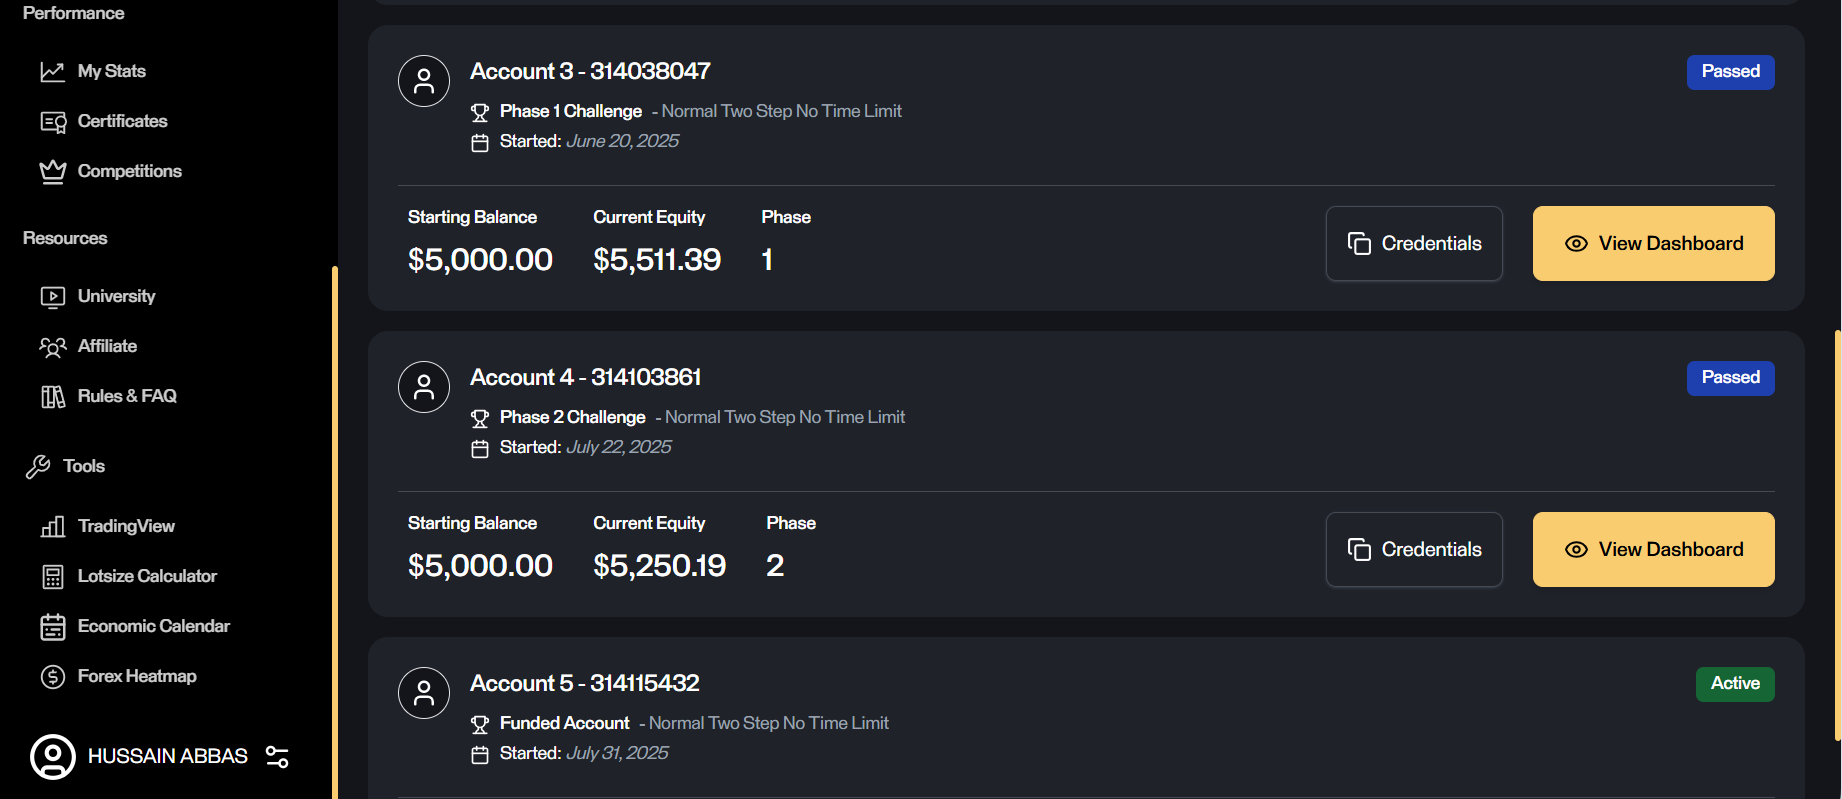This screenshot has width=1842, height=799.
Task: Click the Active status badge on Account 5
Action: pos(1734,684)
